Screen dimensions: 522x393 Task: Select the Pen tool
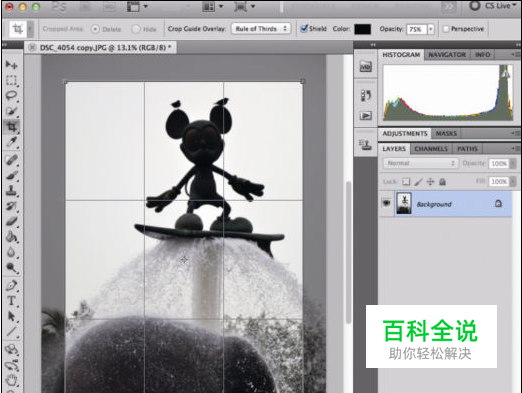11,285
